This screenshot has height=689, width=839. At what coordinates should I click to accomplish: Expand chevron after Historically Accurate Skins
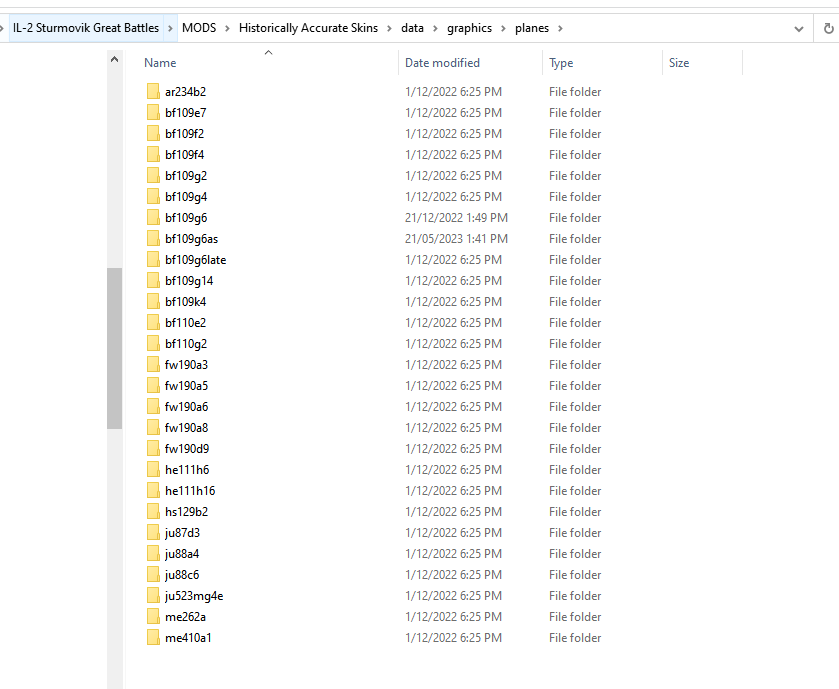390,28
